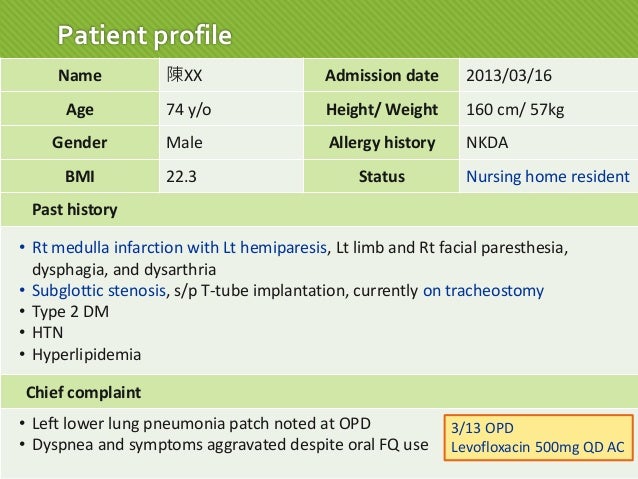Viewport: 638px width, 479px height.
Task: Click the patient name 陳XX
Action: pyautogui.click(x=184, y=75)
